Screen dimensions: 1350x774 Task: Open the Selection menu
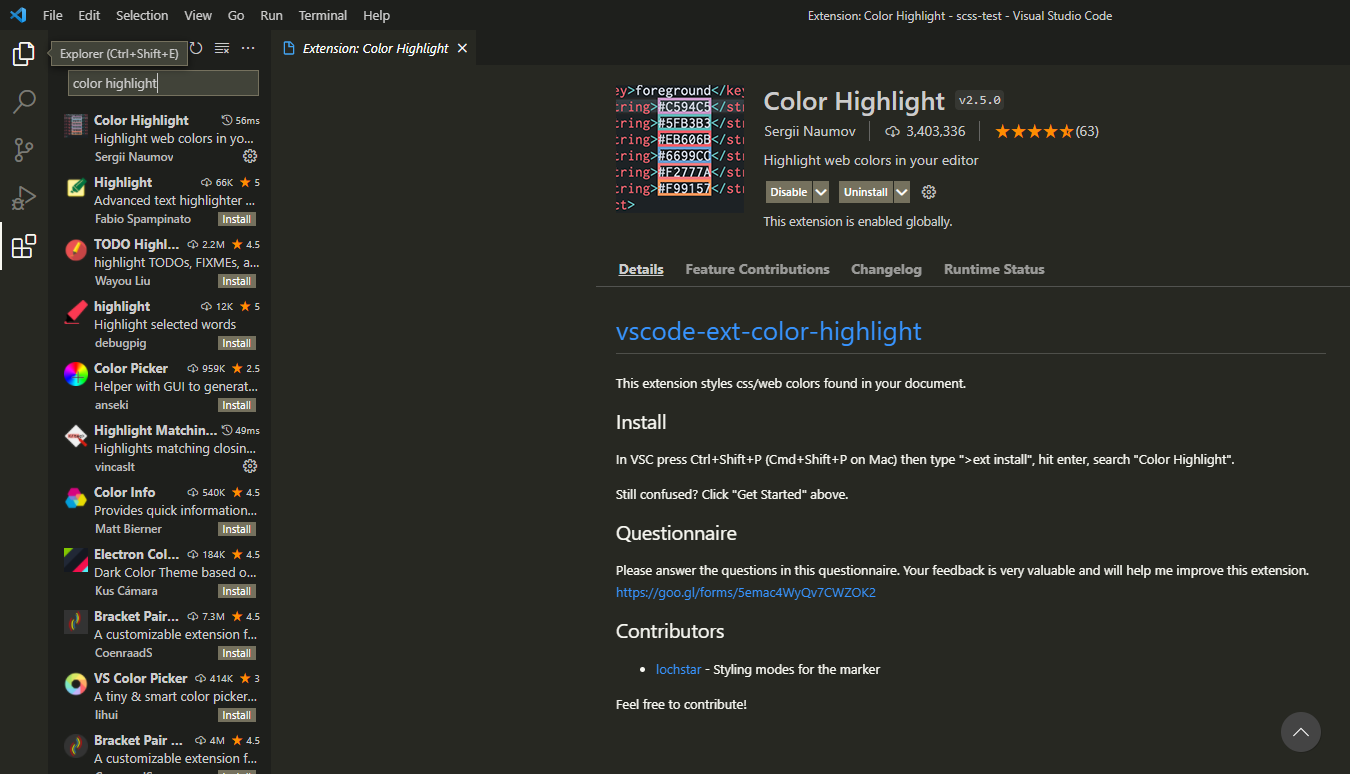coord(142,15)
